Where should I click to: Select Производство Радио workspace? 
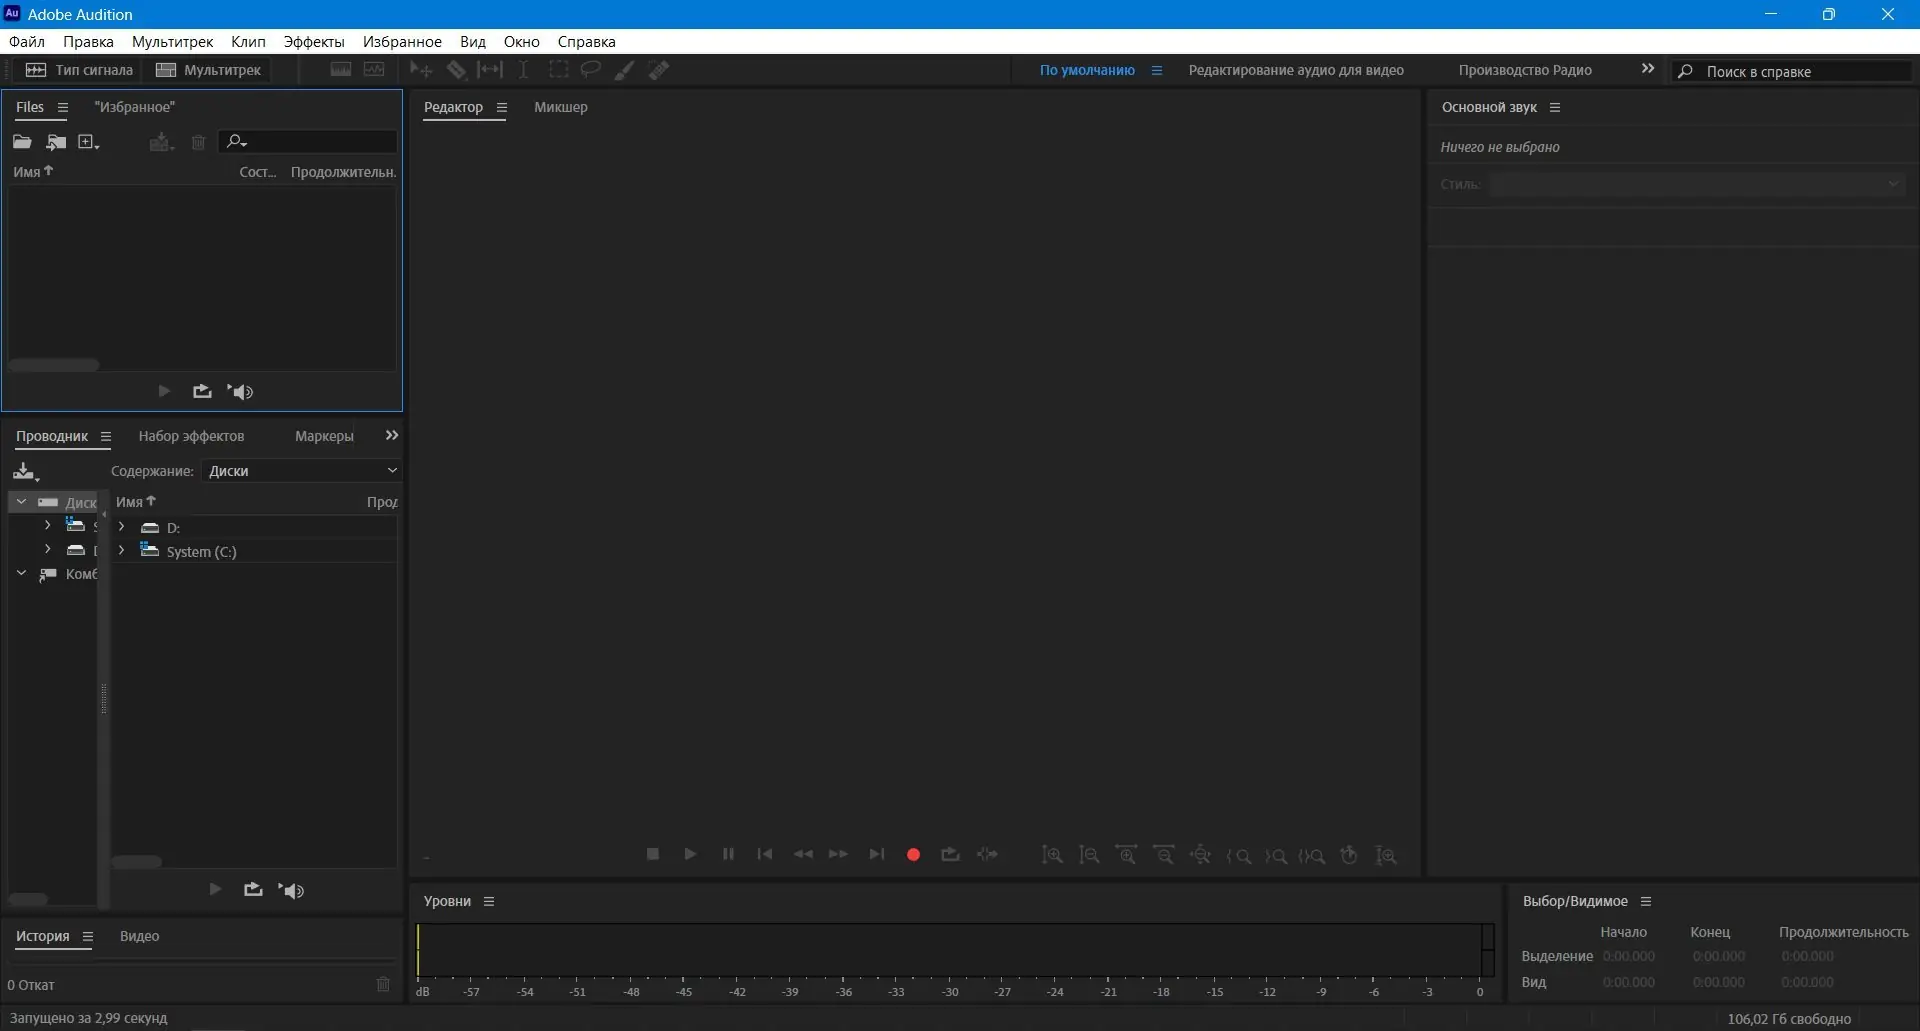(1525, 70)
